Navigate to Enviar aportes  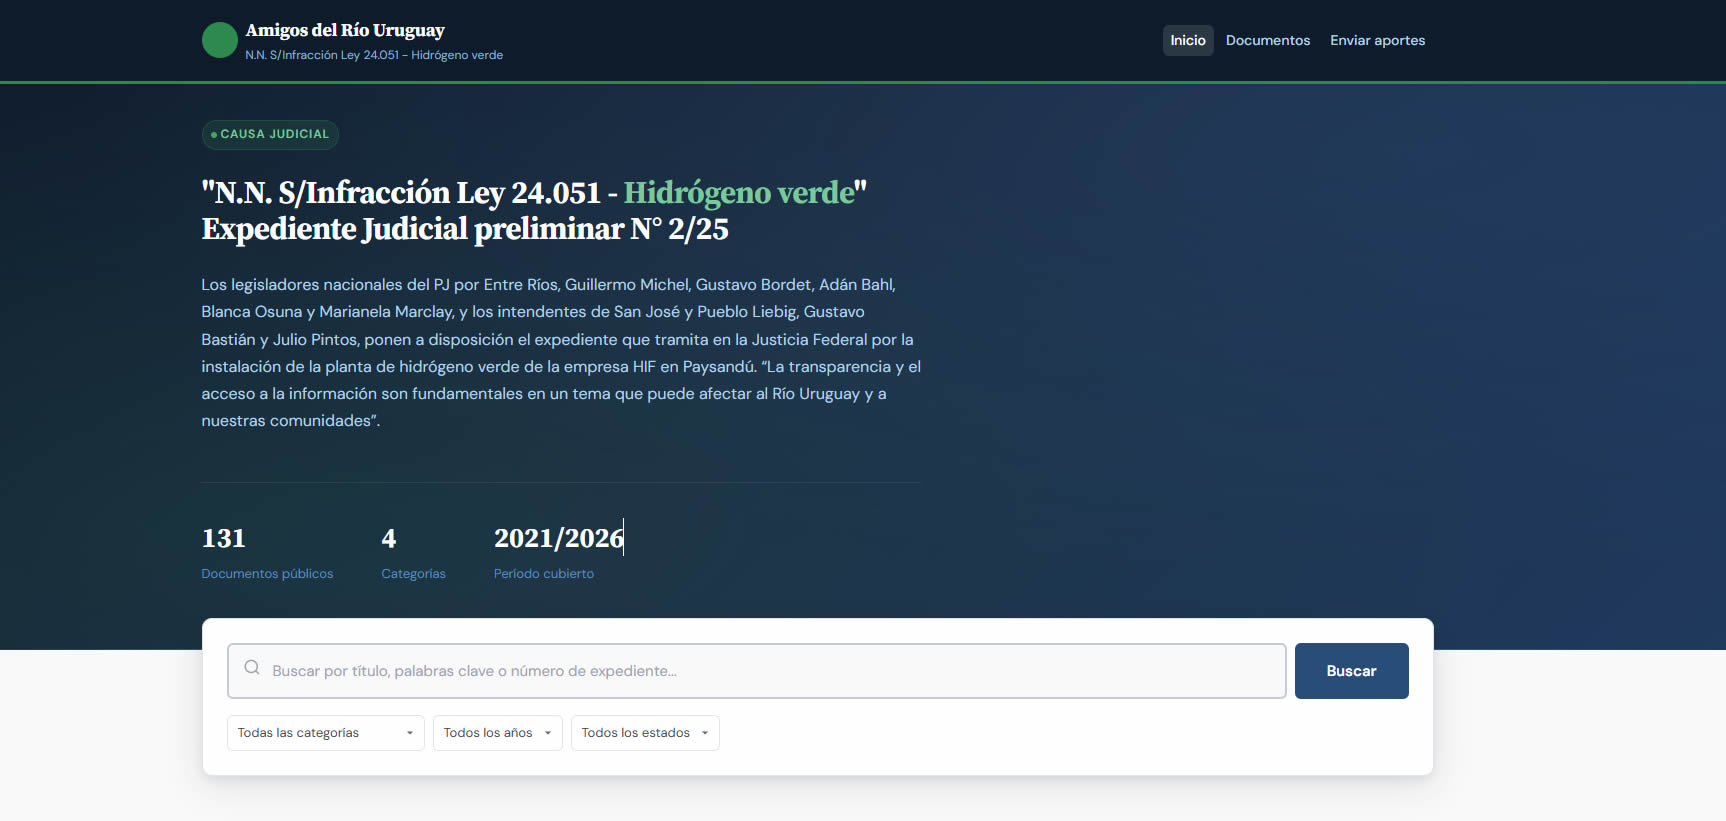1377,40
